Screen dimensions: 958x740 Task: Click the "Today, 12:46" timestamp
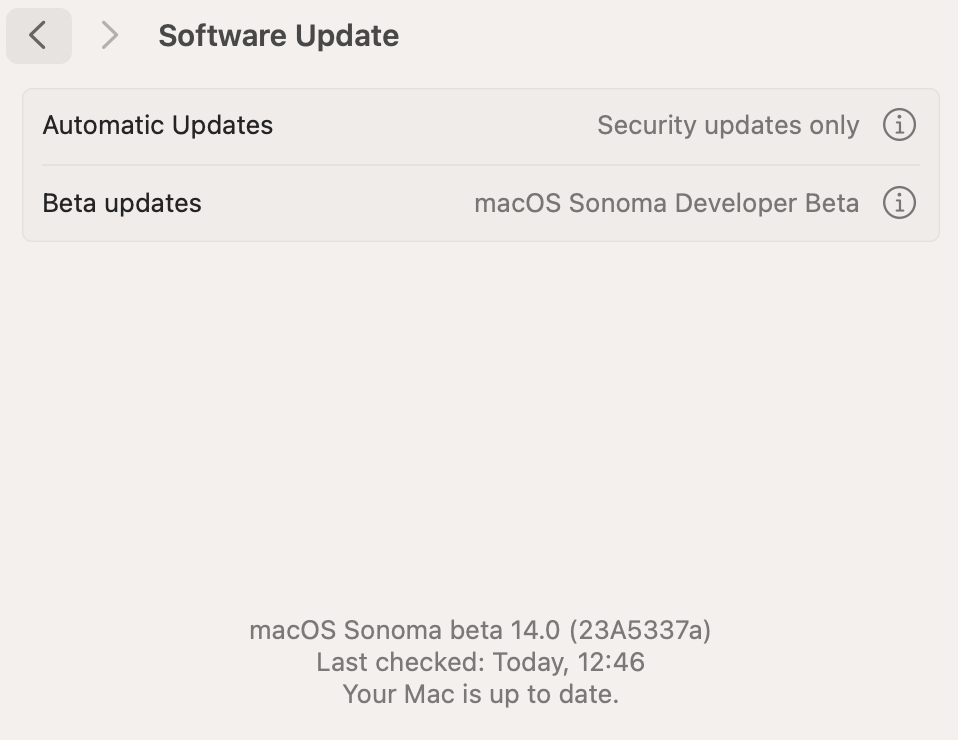[569, 662]
